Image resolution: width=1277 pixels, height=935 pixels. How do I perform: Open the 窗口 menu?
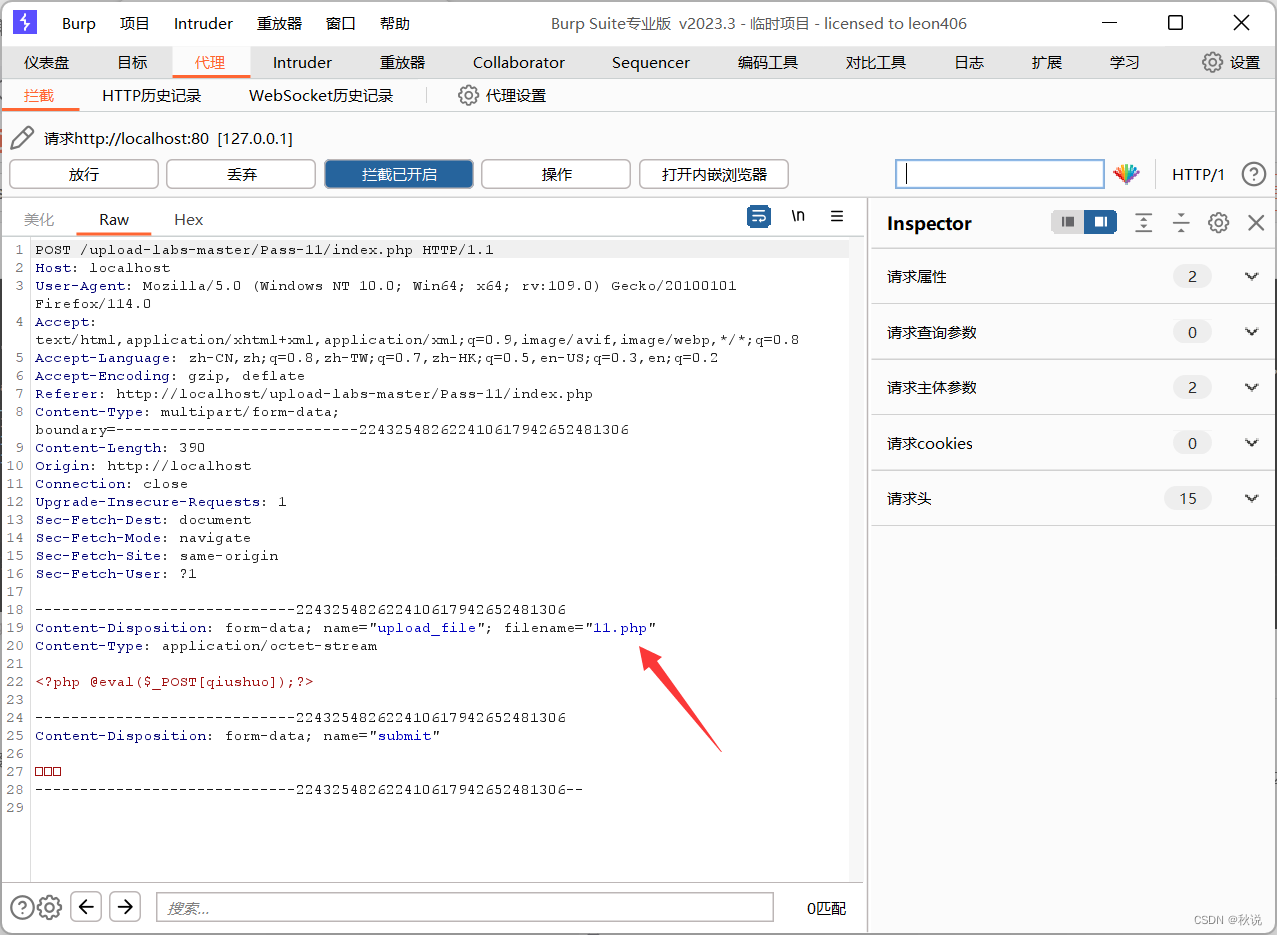pyautogui.click(x=341, y=24)
